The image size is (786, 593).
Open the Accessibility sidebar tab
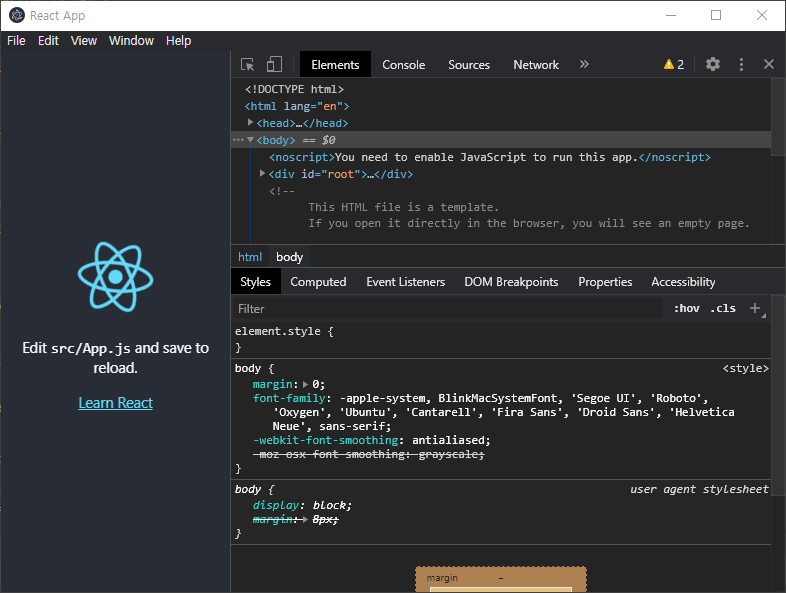pos(683,282)
